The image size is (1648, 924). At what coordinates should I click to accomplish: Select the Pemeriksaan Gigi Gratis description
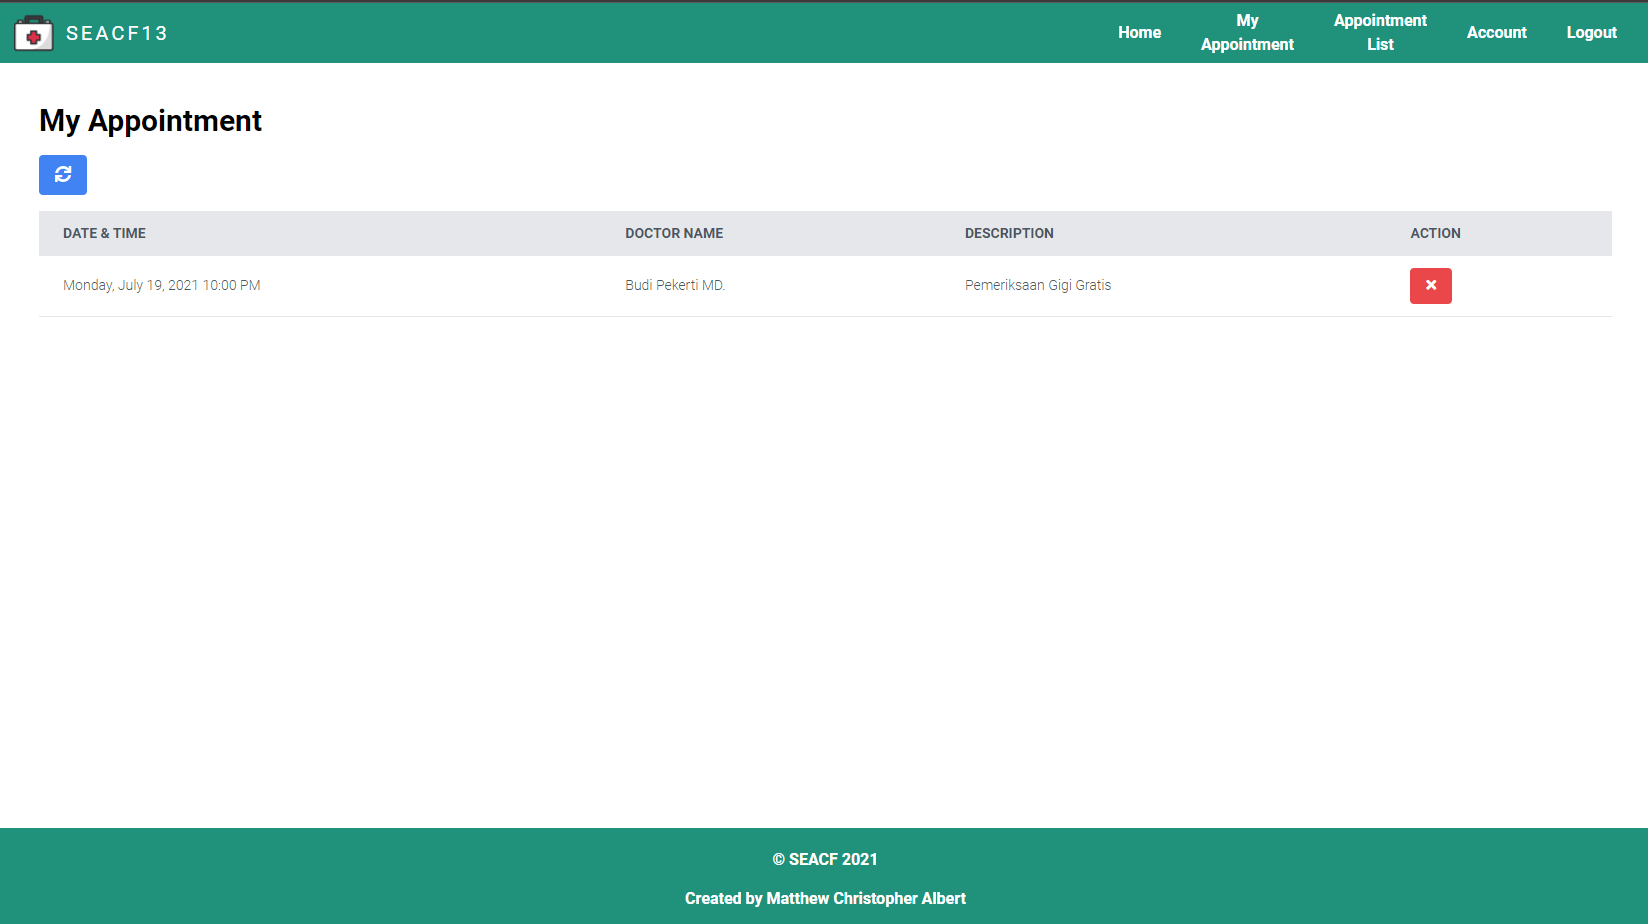pos(1038,285)
